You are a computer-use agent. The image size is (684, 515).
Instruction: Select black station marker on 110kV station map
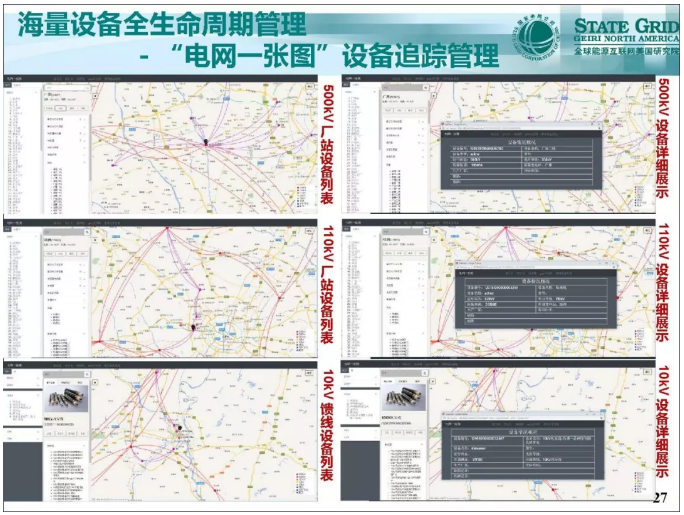coord(194,327)
